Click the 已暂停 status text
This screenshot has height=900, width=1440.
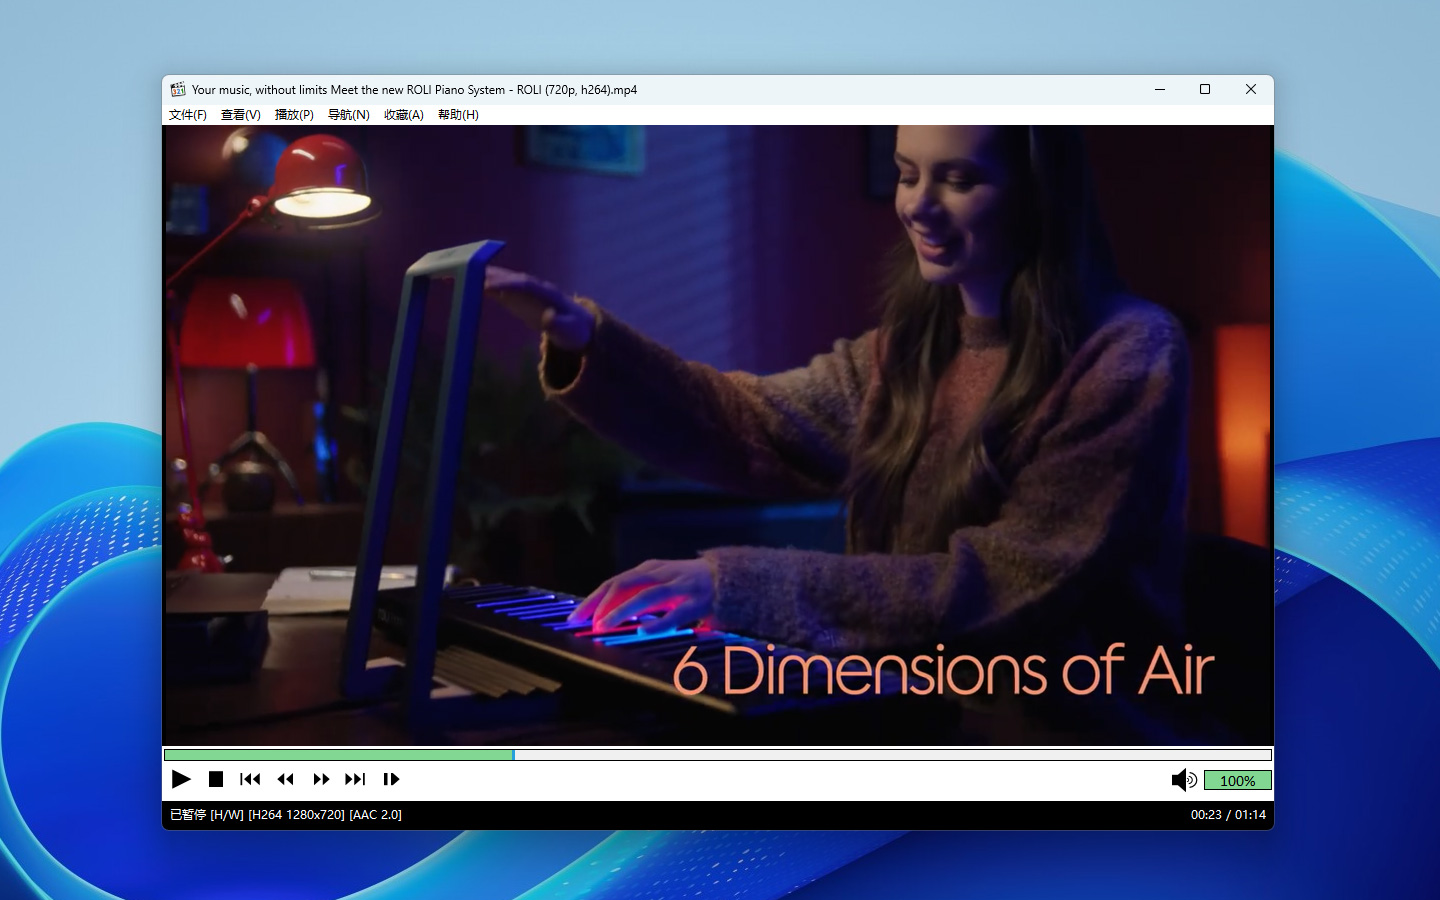click(188, 815)
